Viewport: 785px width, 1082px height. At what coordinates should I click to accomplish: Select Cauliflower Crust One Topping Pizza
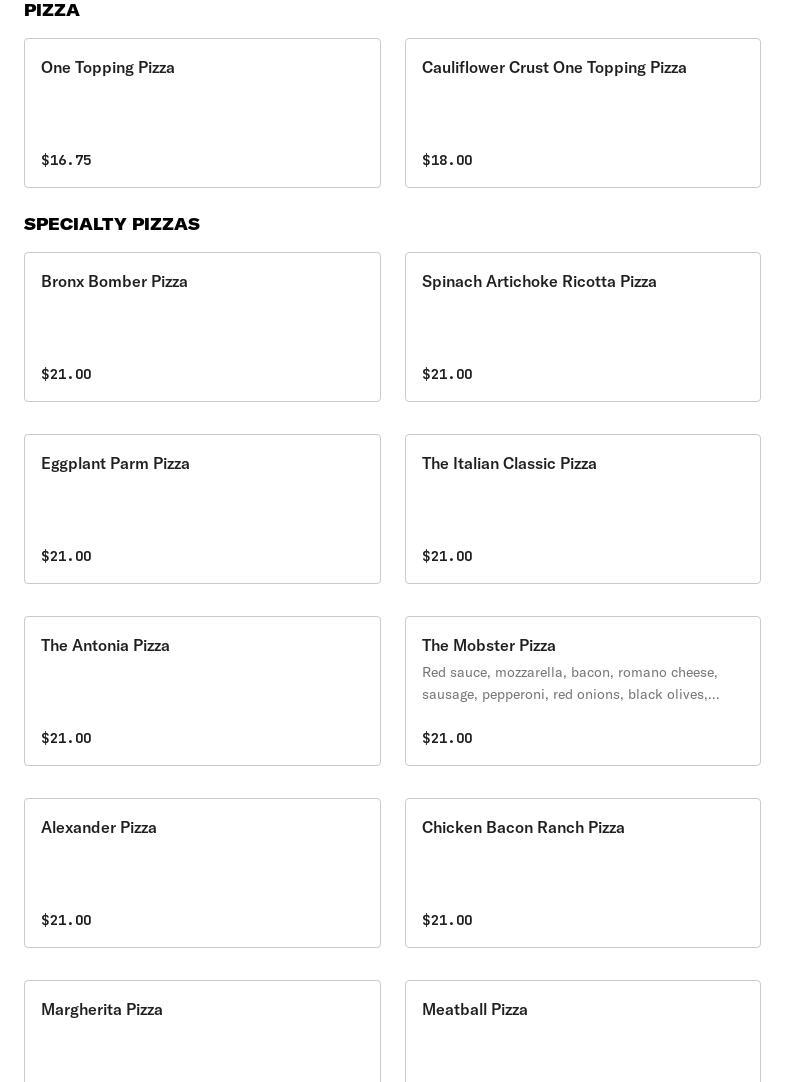582,112
